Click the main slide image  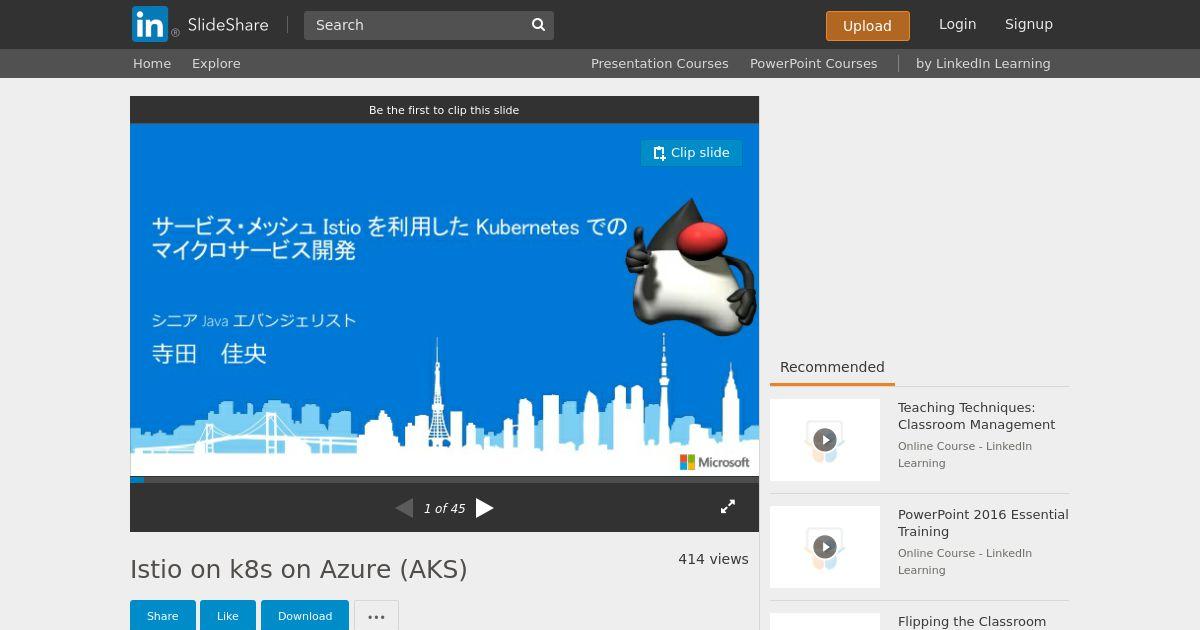(x=444, y=299)
